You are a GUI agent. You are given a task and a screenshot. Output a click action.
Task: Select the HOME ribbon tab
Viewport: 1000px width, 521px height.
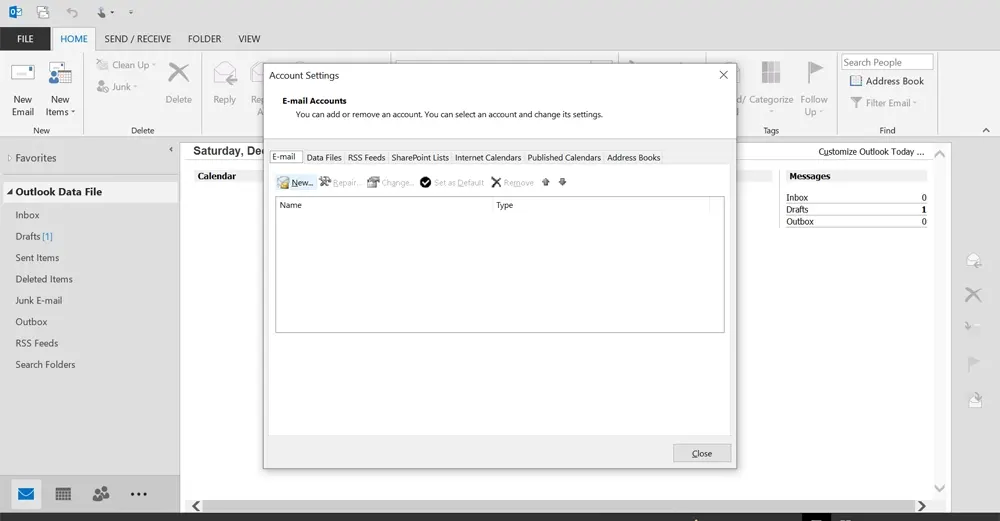(74, 39)
